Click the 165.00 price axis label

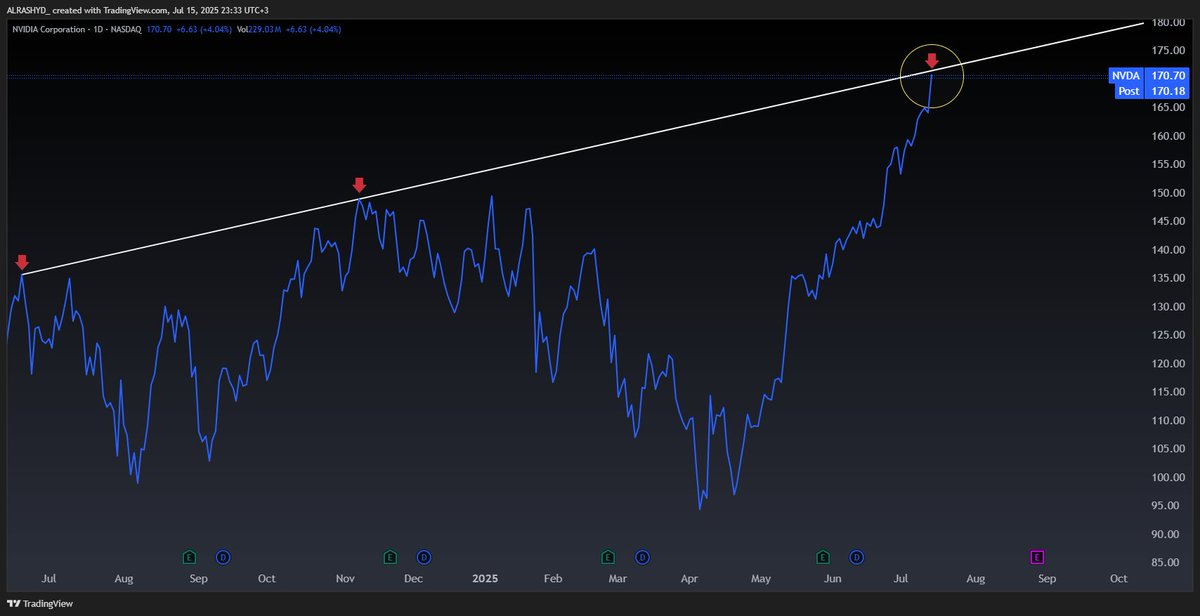point(1168,107)
